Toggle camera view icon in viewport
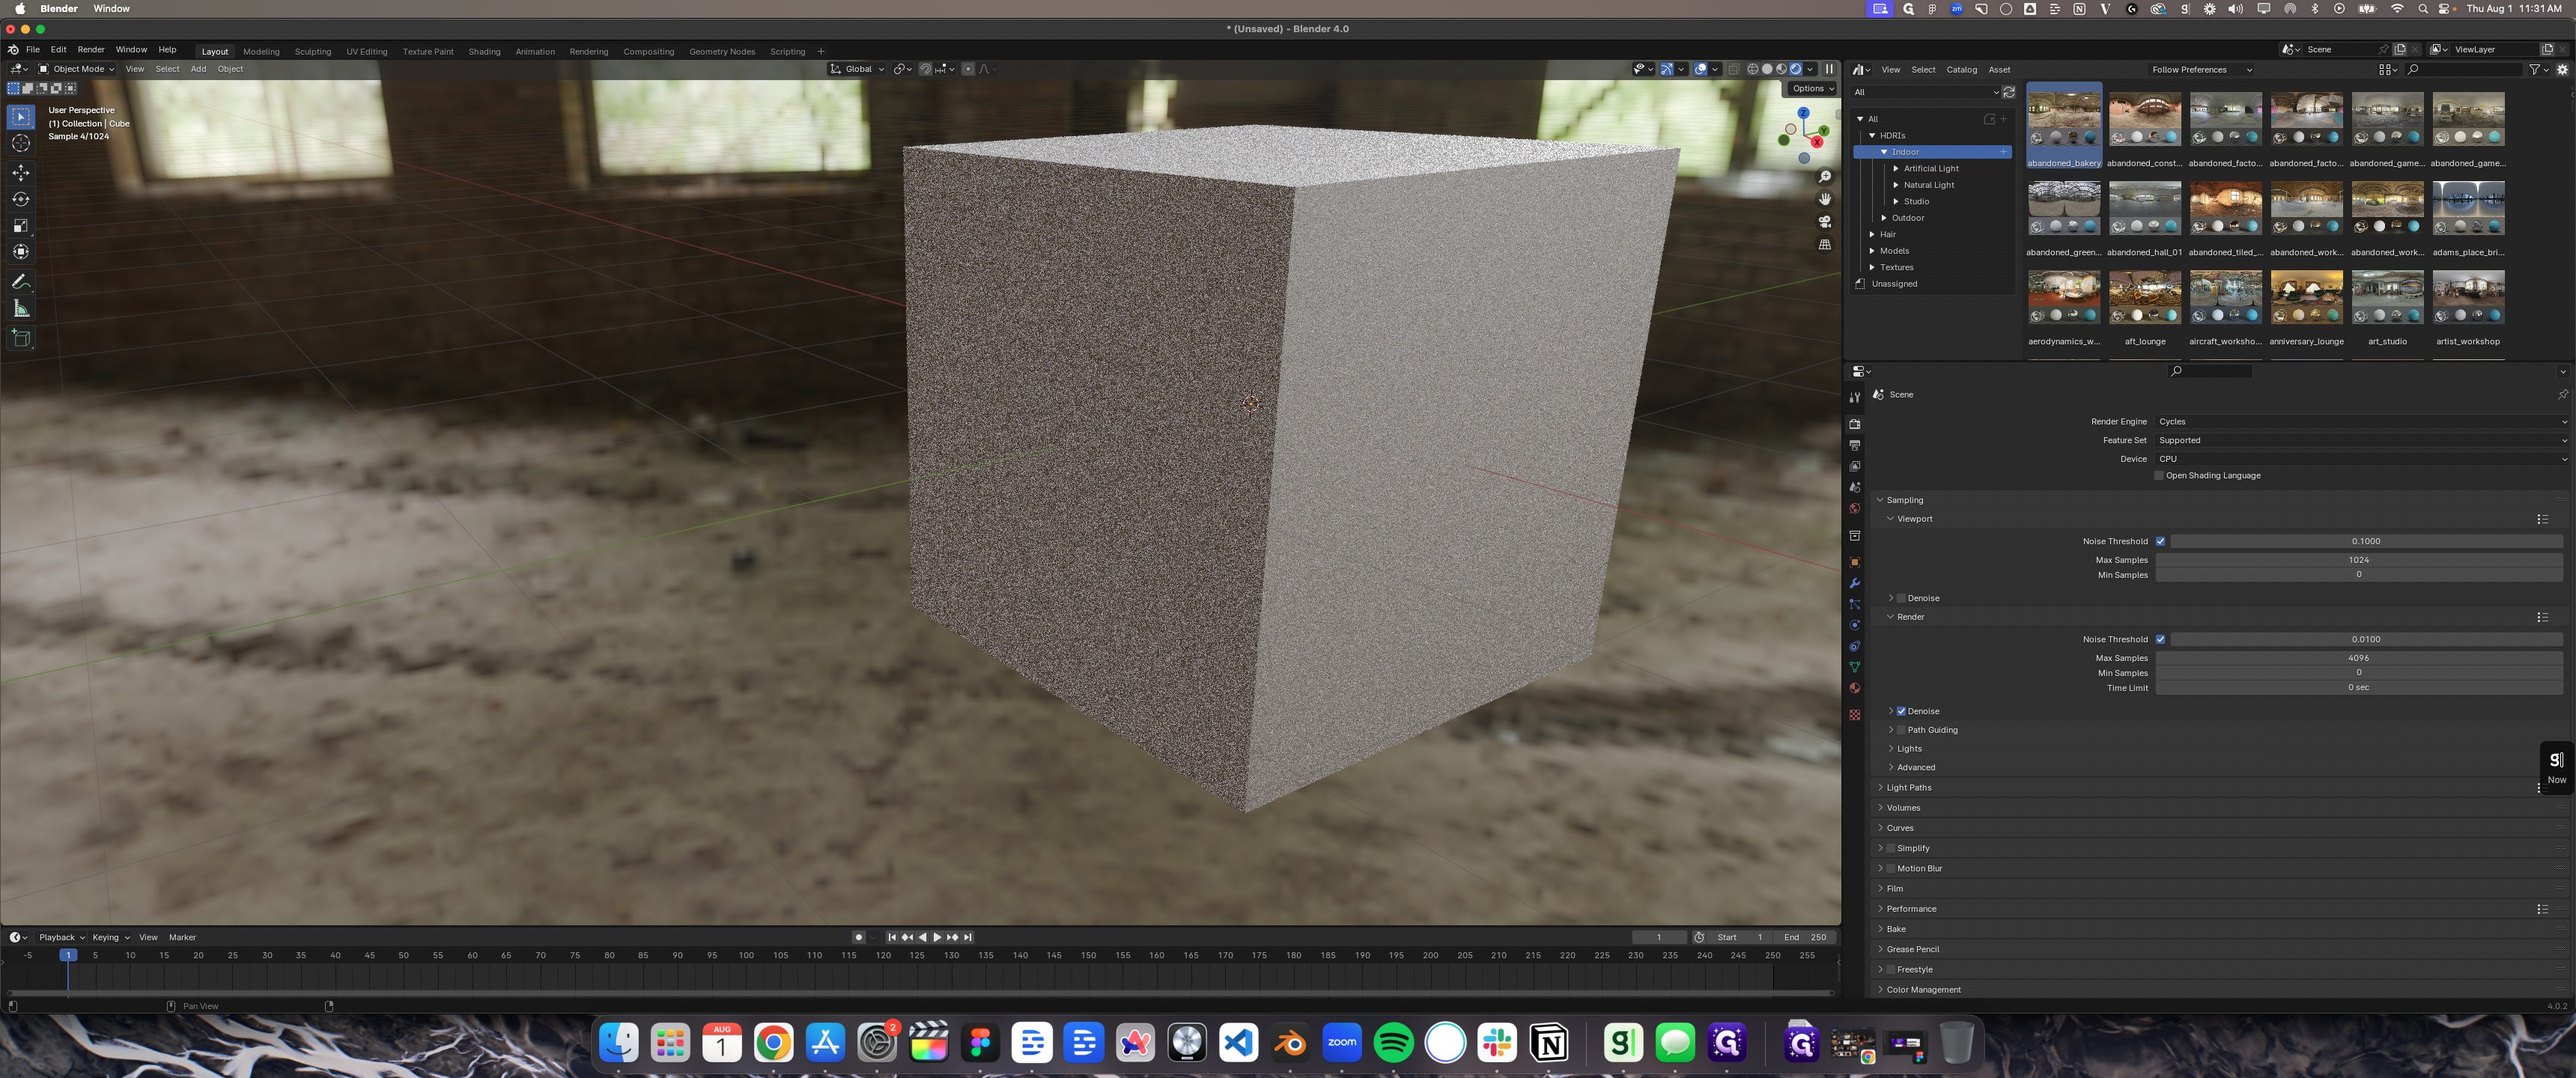Viewport: 2576px width, 1078px height. click(x=1824, y=222)
